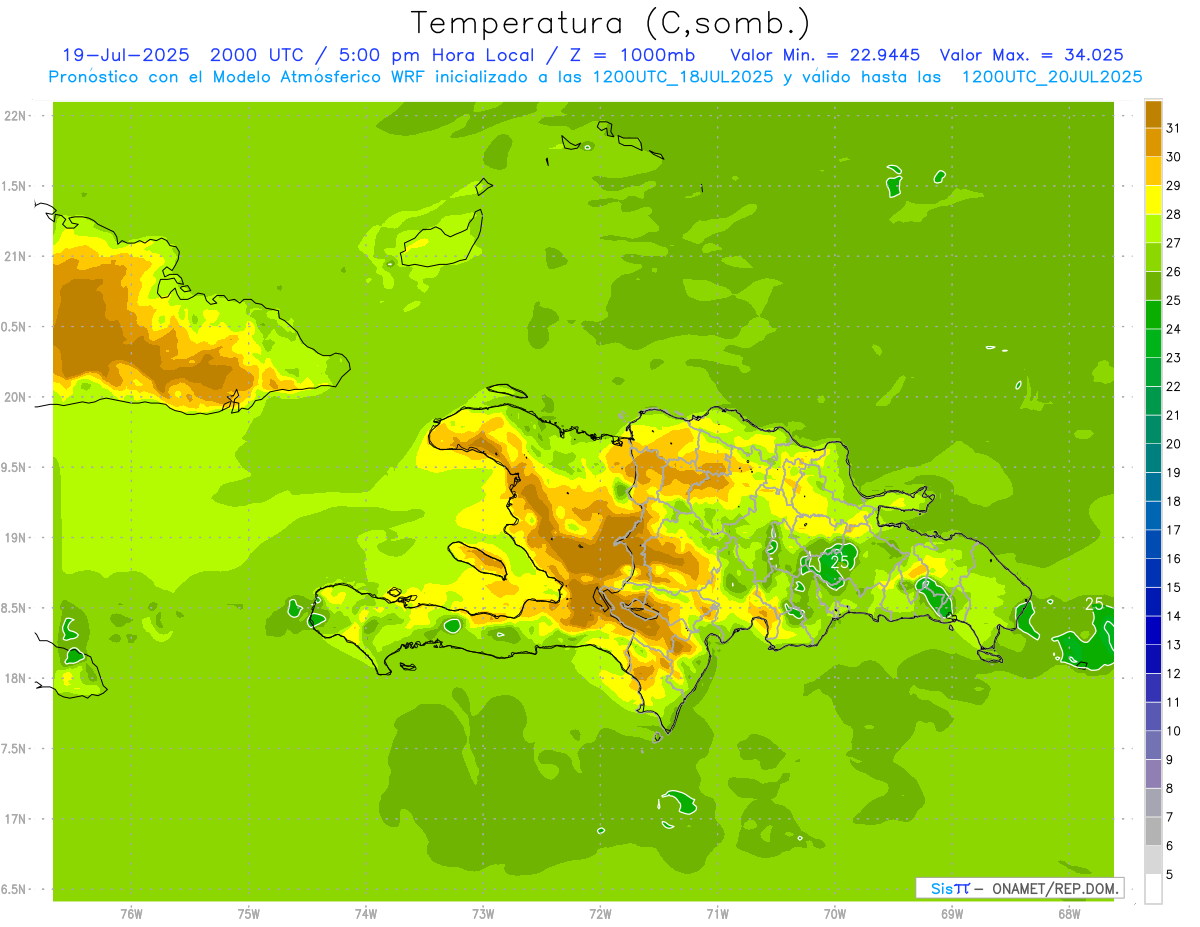Click the "72W" longitude label
This screenshot has width=1200, height=927.
(x=600, y=913)
